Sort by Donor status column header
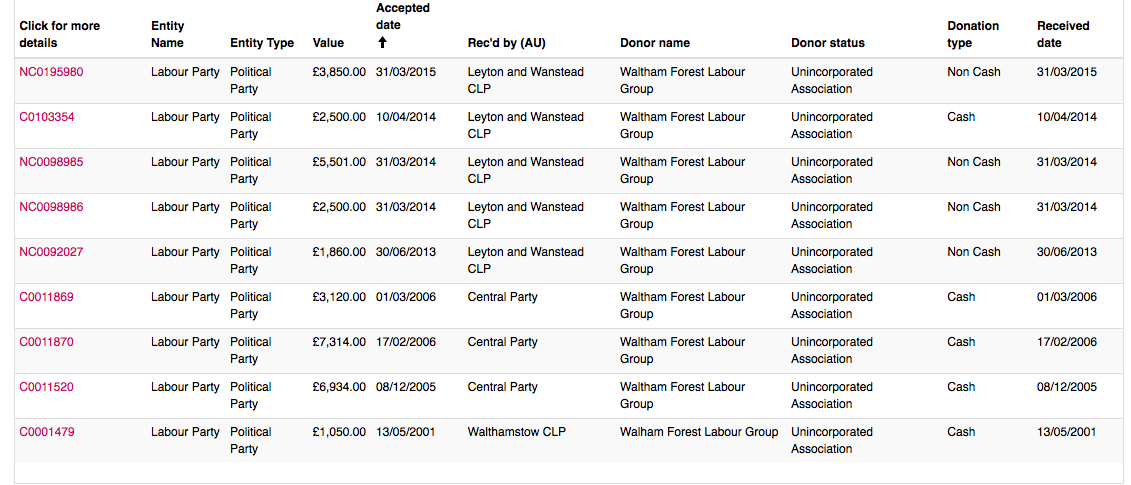Image resolution: width=1131 pixels, height=485 pixels. [x=828, y=43]
